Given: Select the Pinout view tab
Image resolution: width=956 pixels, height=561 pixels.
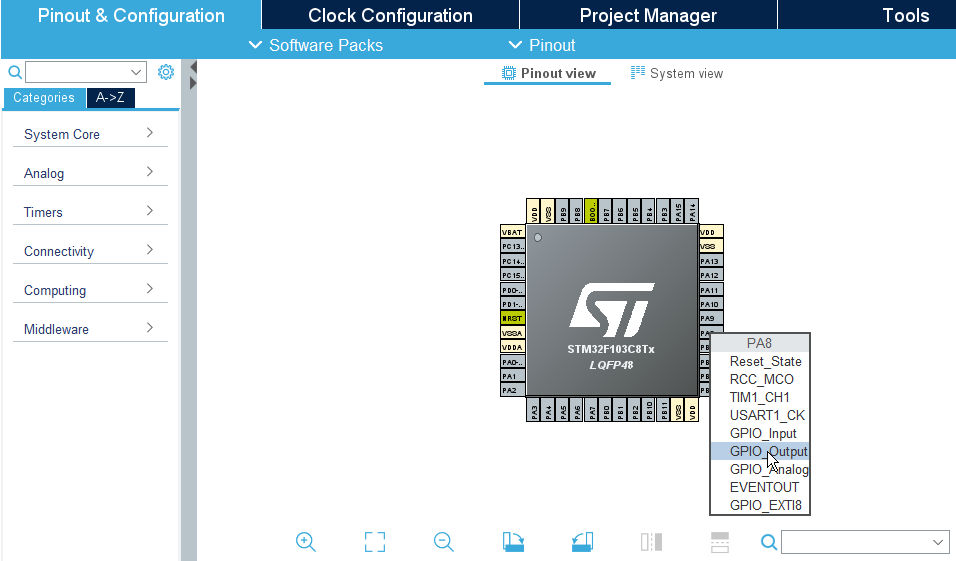Looking at the screenshot, I should (548, 73).
